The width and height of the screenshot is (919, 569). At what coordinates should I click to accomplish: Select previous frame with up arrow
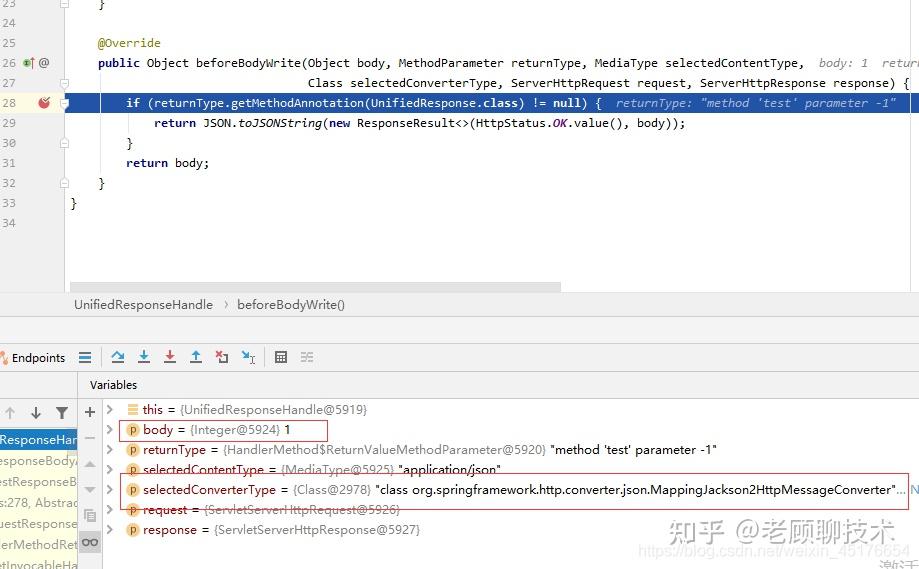(10, 413)
